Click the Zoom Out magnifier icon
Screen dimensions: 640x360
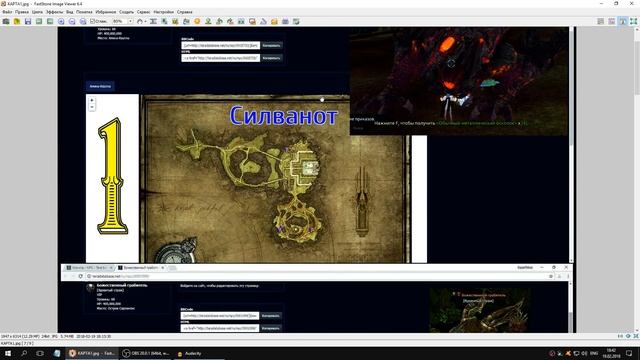pyautogui.click(x=72, y=21)
